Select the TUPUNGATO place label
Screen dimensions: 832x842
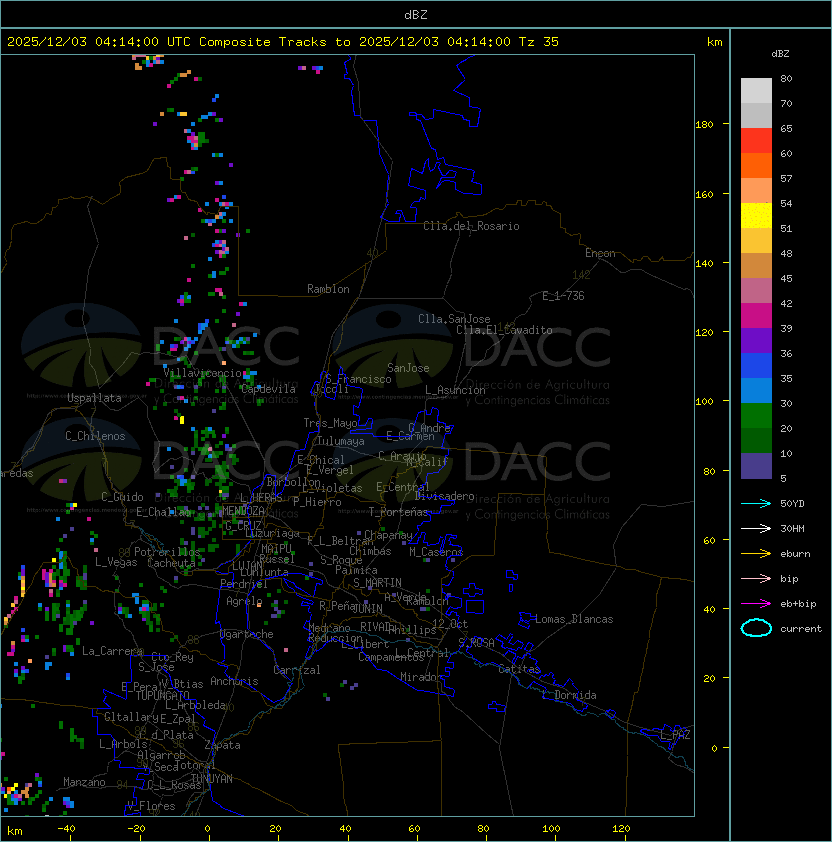(162, 695)
